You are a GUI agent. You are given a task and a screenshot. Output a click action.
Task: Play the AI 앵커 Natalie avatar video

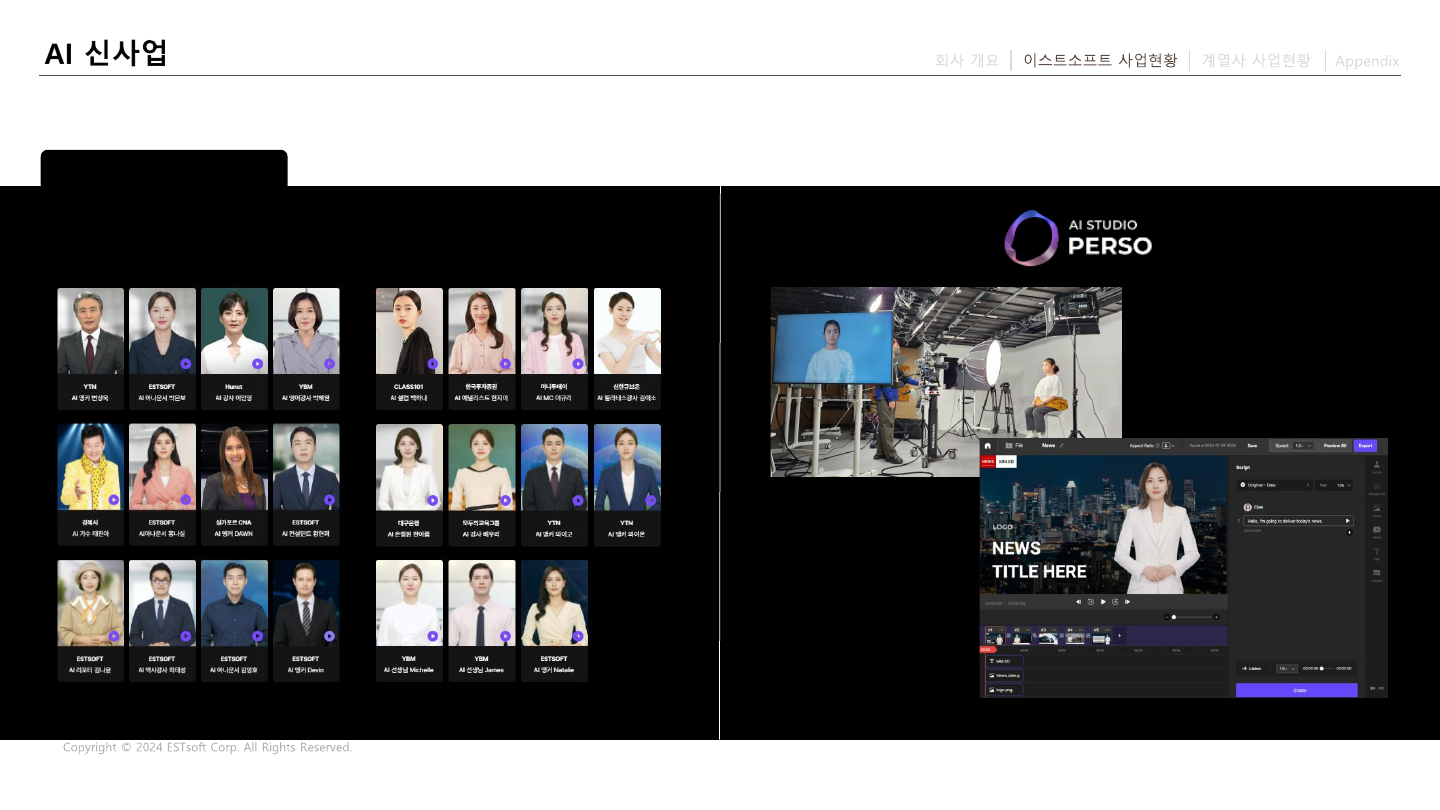click(x=578, y=636)
